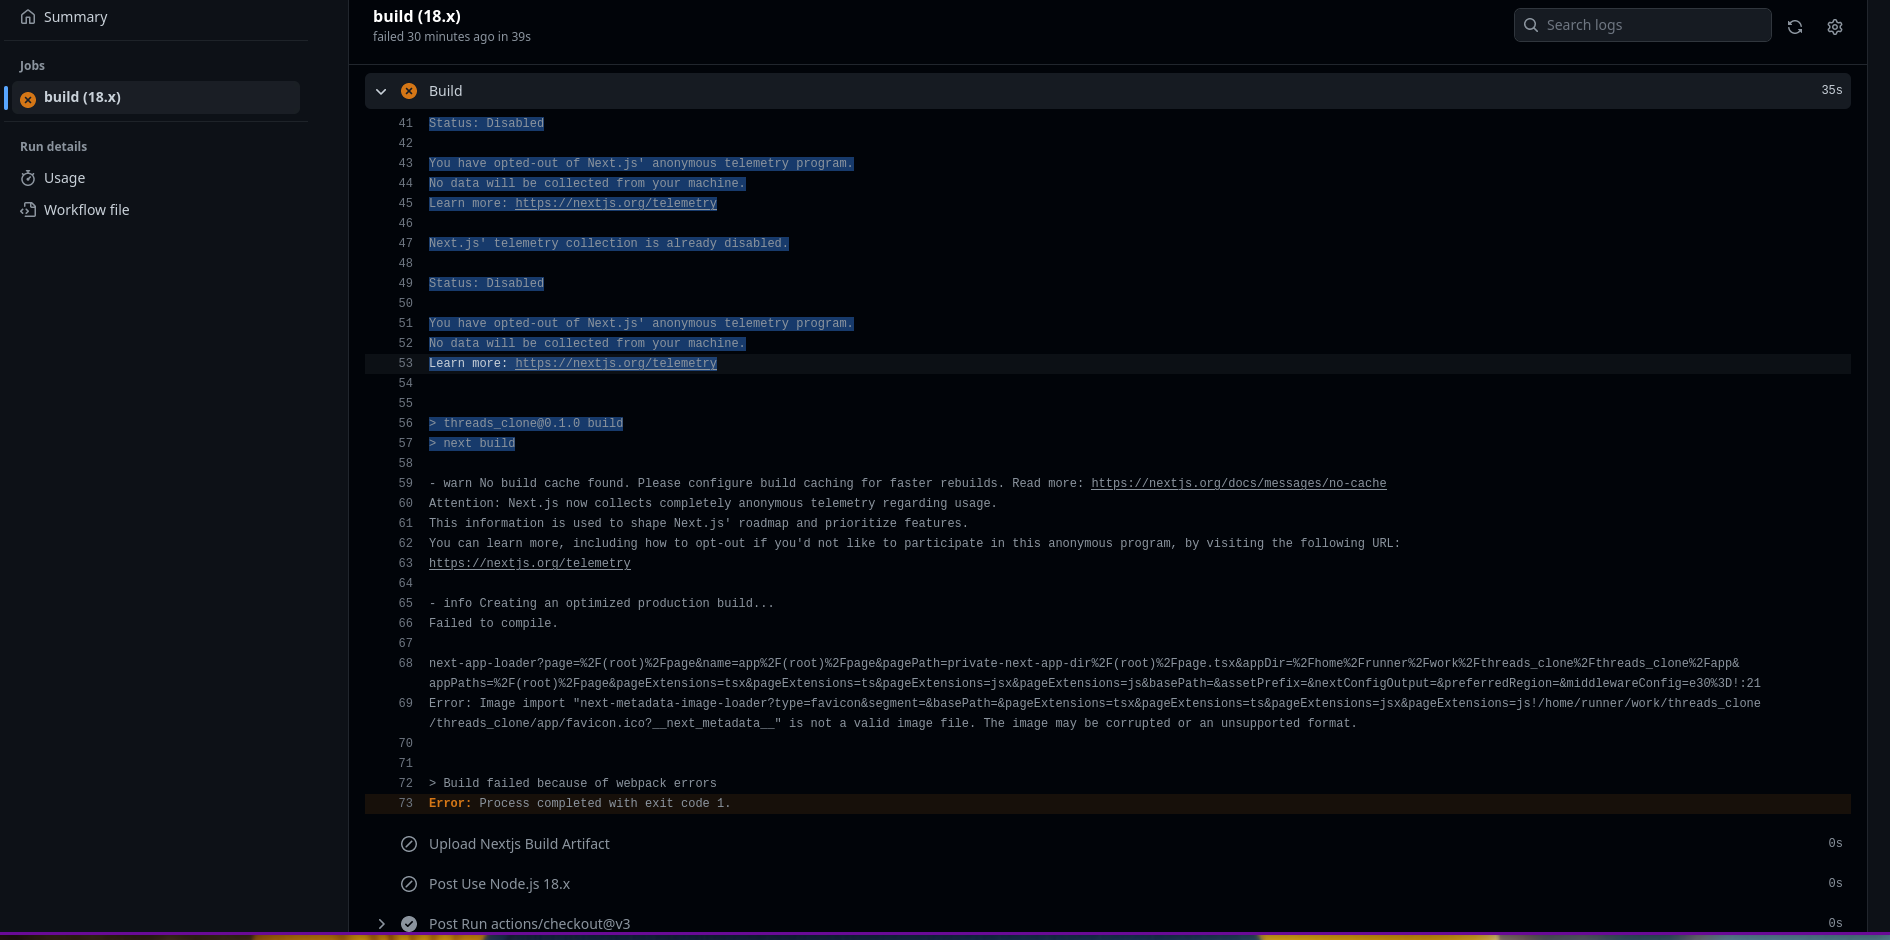Viewport: 1890px width, 940px height.
Task: Click the home icon next to Summary
Action: click(29, 16)
